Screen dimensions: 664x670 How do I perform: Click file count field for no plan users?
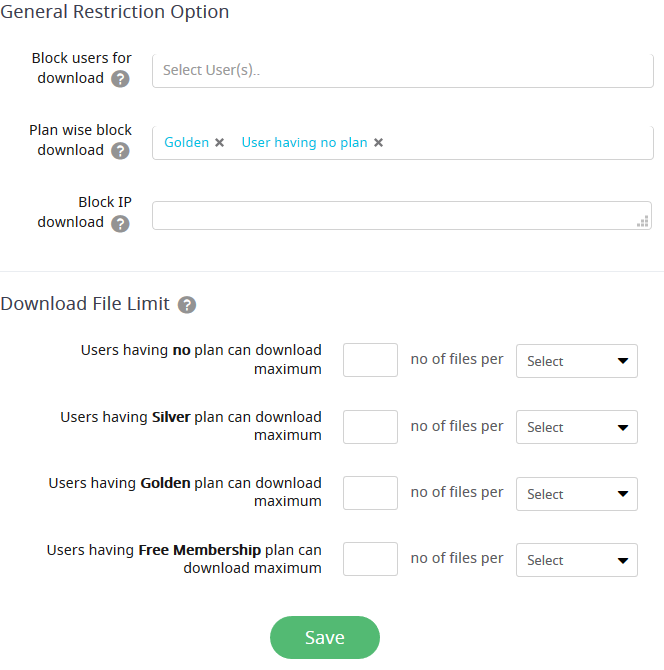[370, 360]
